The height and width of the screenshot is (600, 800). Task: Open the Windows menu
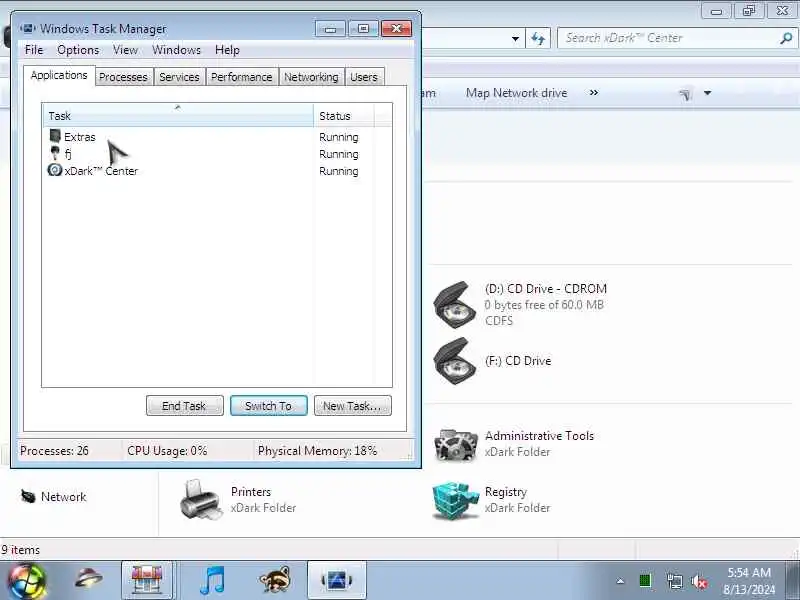click(176, 50)
